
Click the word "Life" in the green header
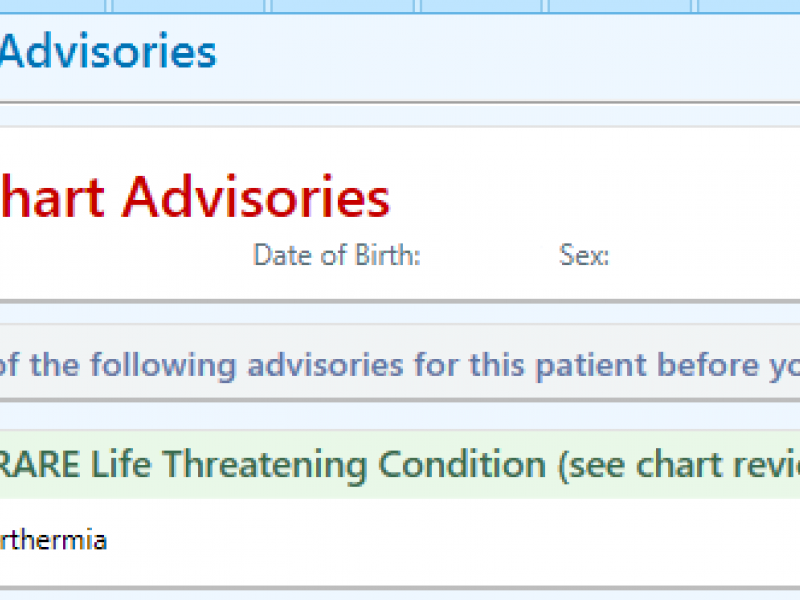point(119,465)
